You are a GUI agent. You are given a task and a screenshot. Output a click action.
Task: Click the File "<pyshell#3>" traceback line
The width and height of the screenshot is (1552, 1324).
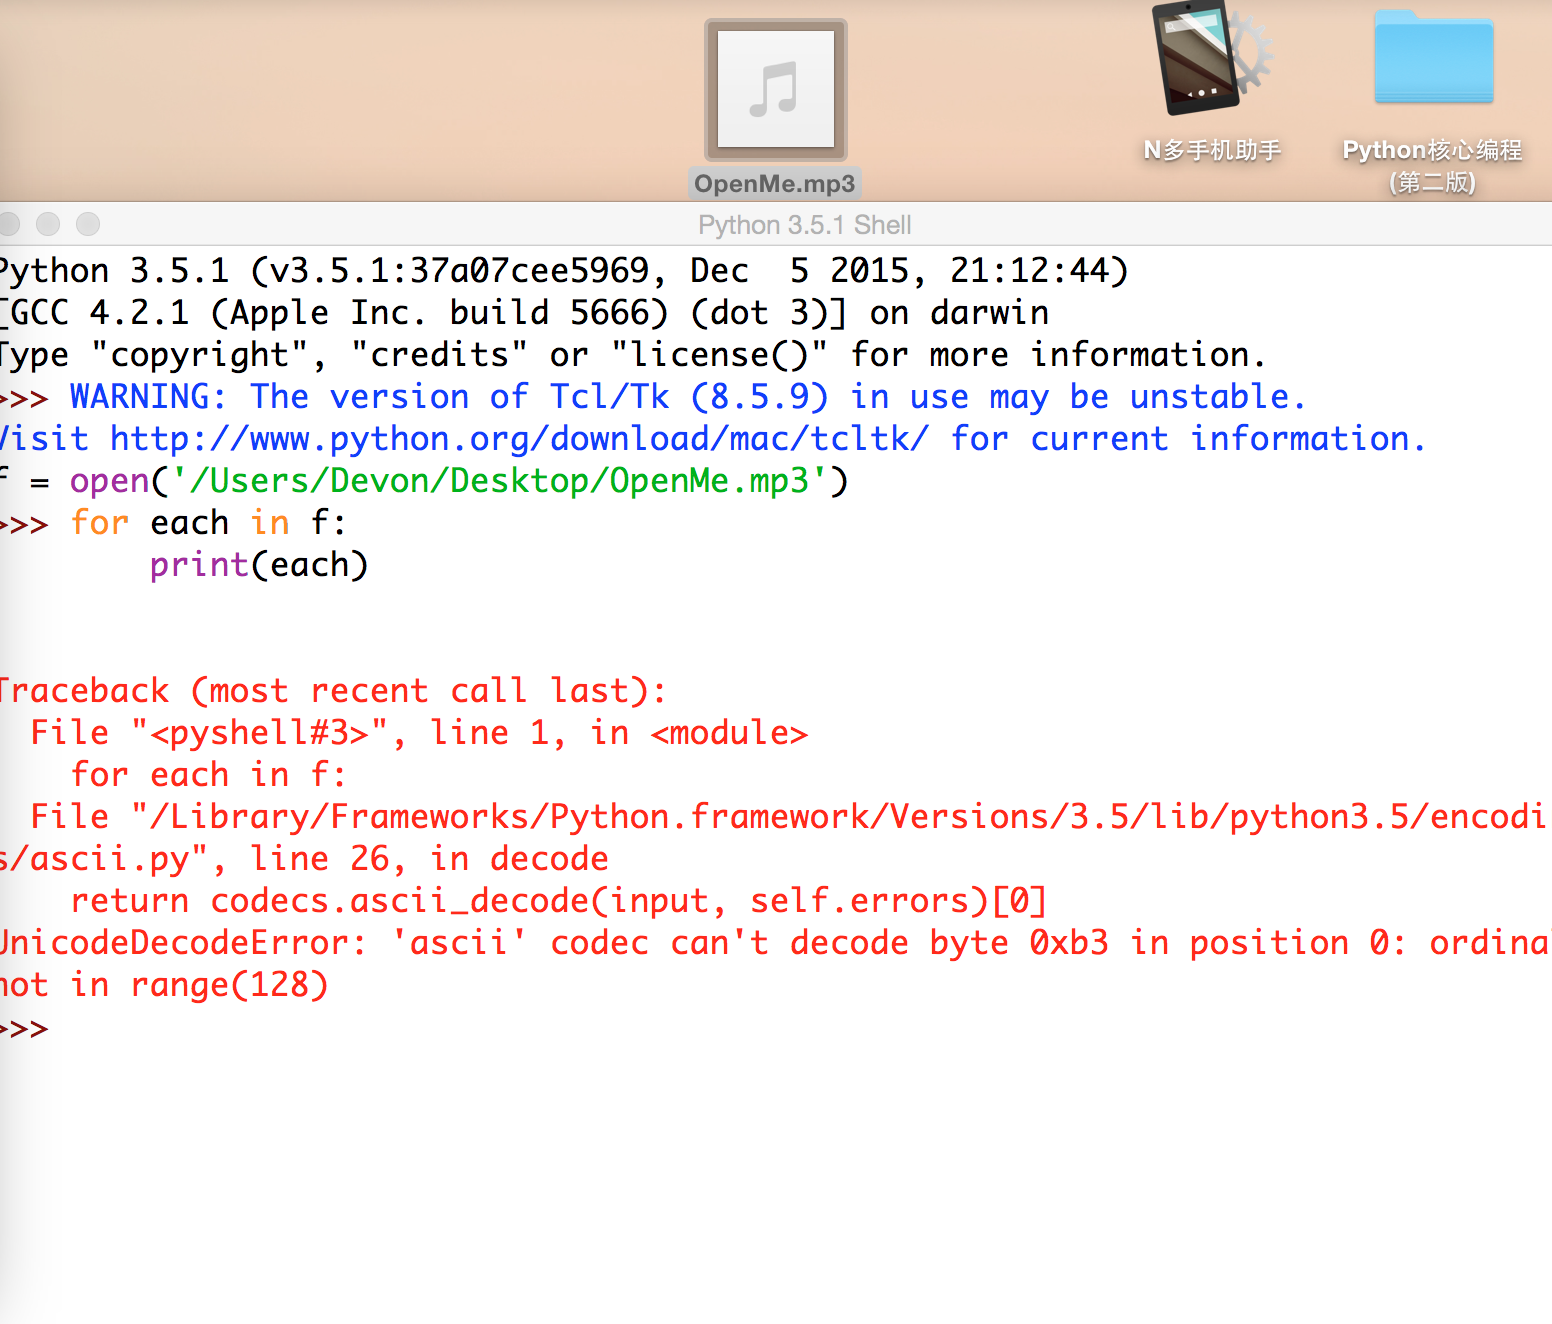pos(418,733)
